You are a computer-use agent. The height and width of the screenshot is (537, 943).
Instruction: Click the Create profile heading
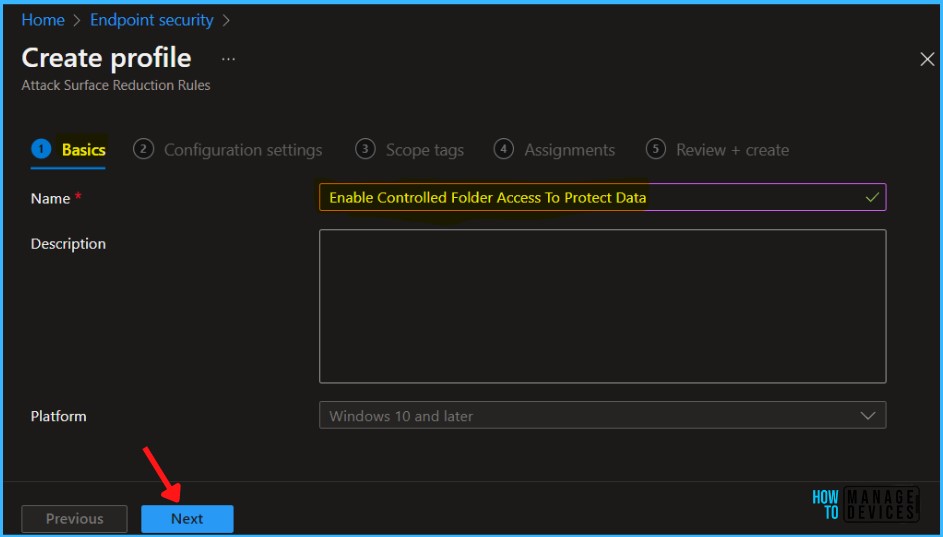(106, 58)
